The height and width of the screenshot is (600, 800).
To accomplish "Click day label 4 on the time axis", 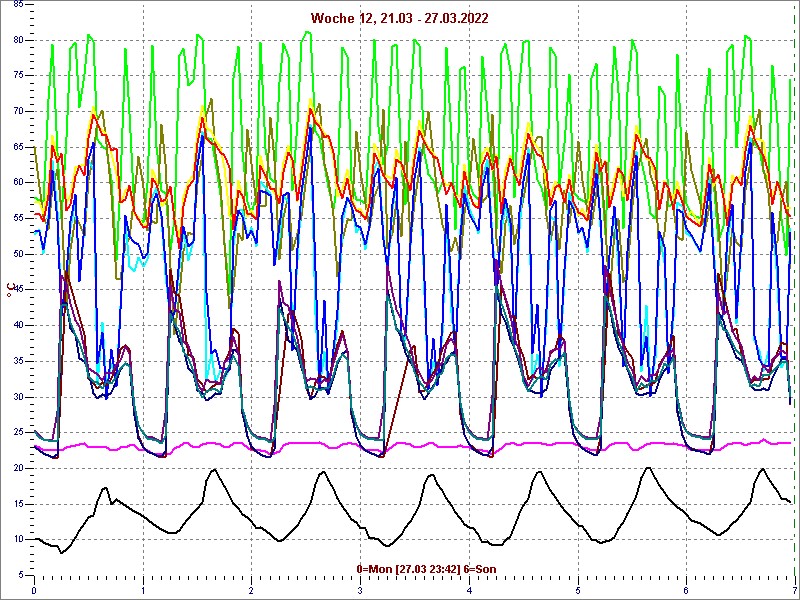I will 469,592.
